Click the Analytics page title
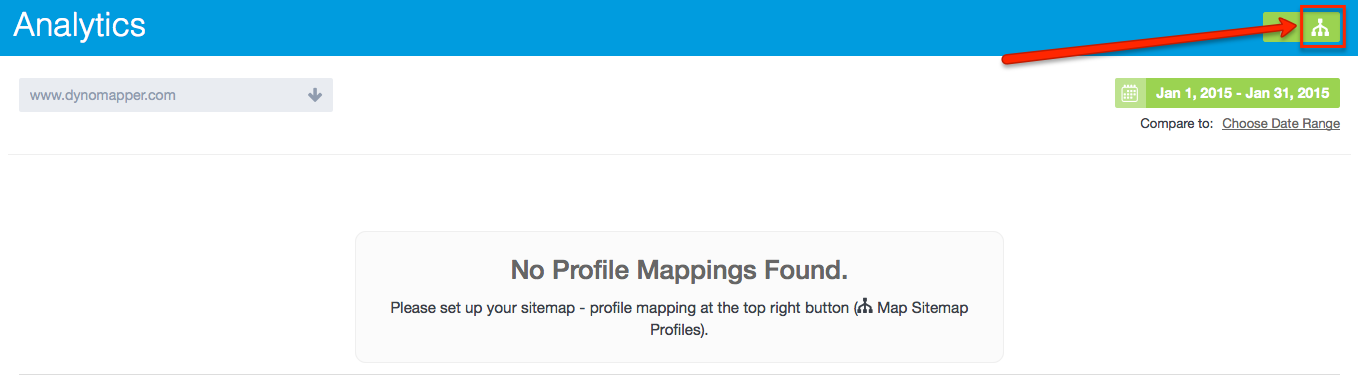Viewport: 1358px width, 376px height. click(80, 26)
